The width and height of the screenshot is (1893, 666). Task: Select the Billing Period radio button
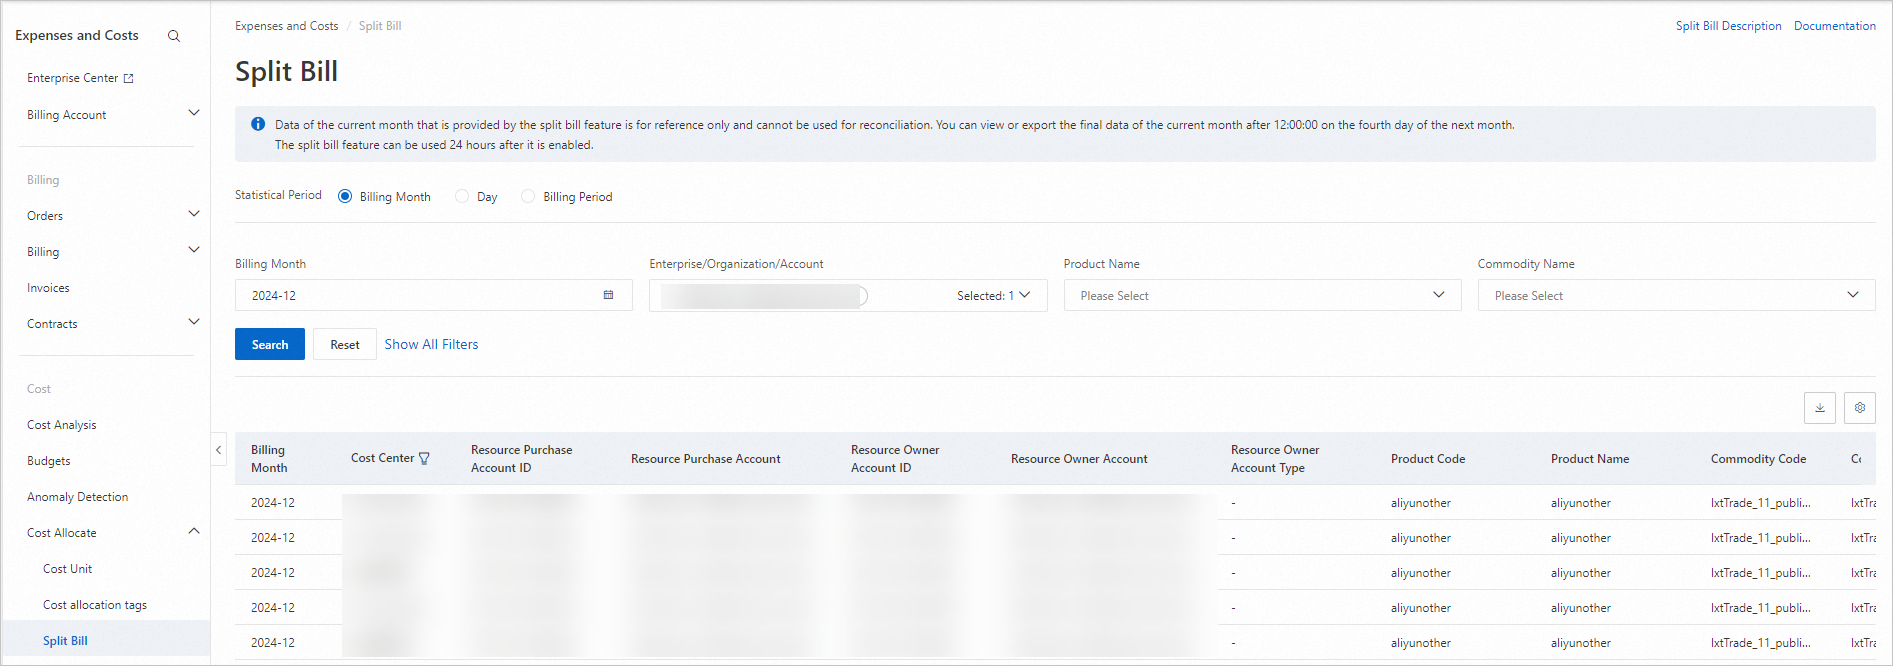(528, 196)
